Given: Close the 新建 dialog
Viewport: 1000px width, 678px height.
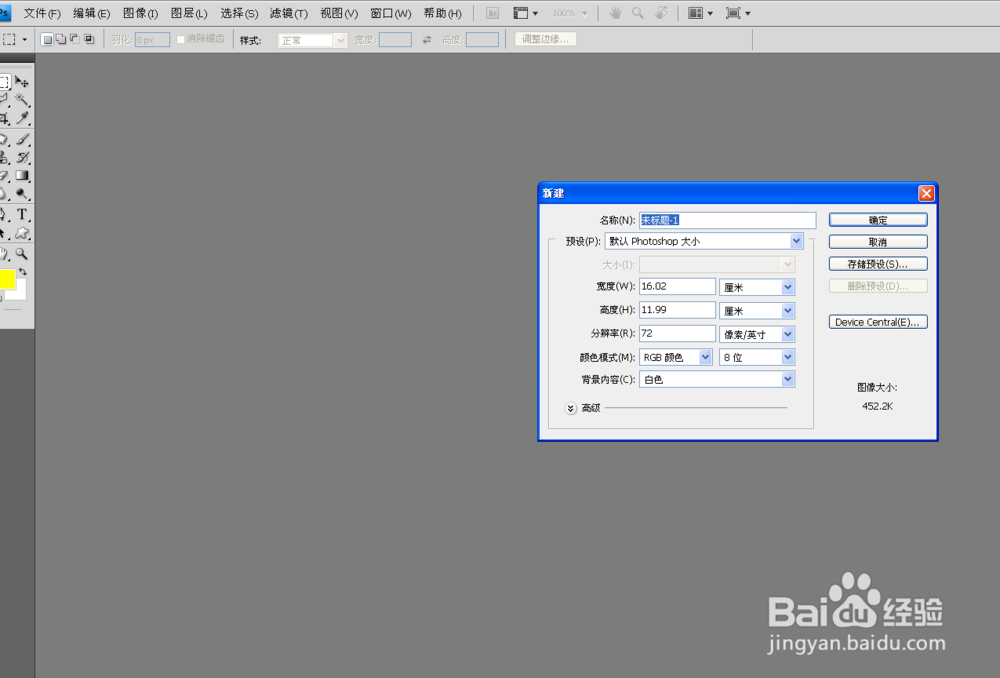Looking at the screenshot, I should (926, 193).
